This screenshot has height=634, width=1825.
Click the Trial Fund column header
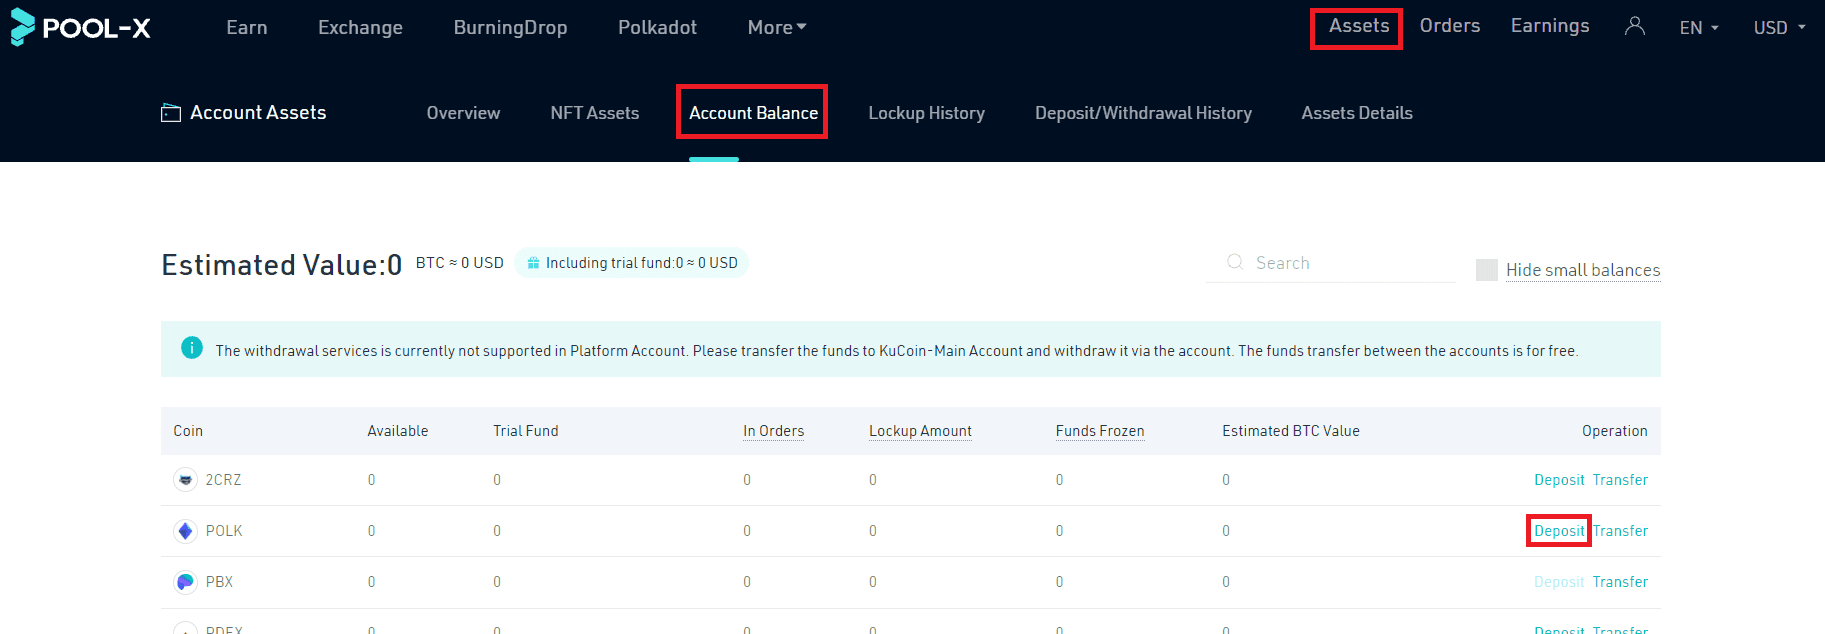click(525, 431)
